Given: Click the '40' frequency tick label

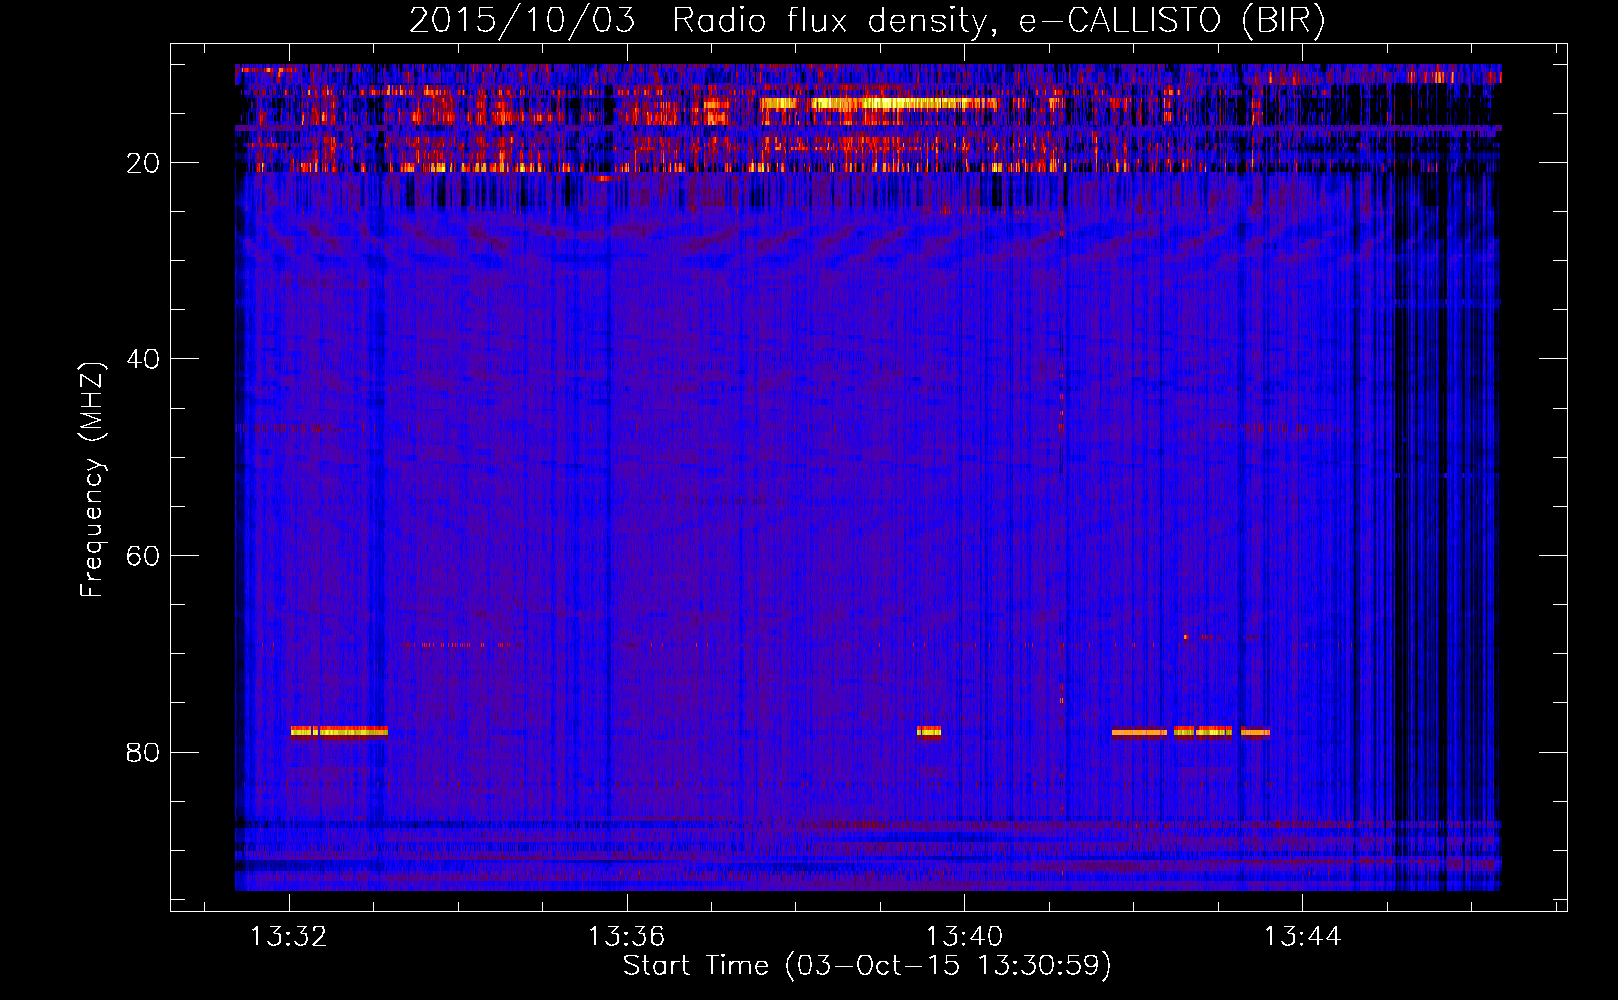Looking at the screenshot, I should pos(144,358).
